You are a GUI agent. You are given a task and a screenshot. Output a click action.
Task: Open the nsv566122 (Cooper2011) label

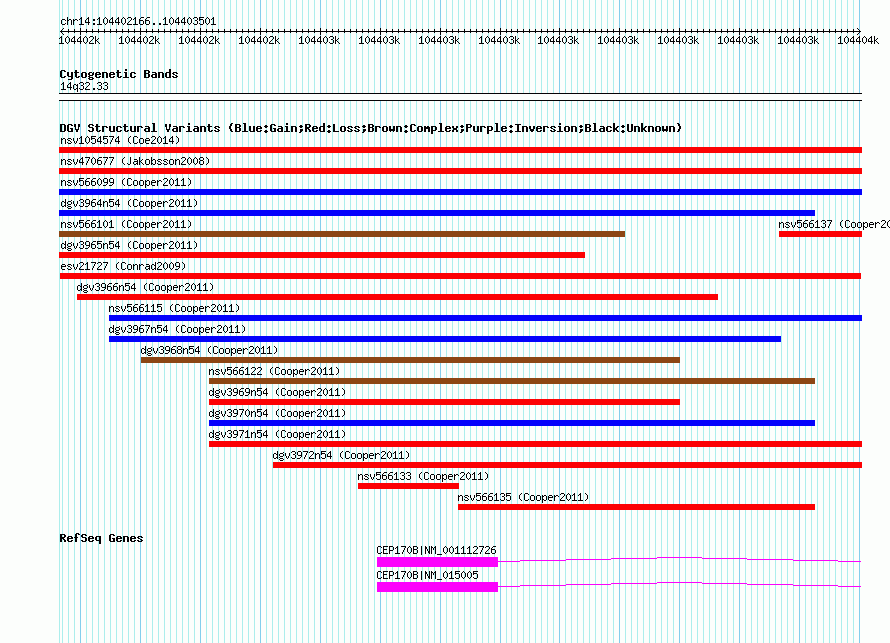(274, 371)
